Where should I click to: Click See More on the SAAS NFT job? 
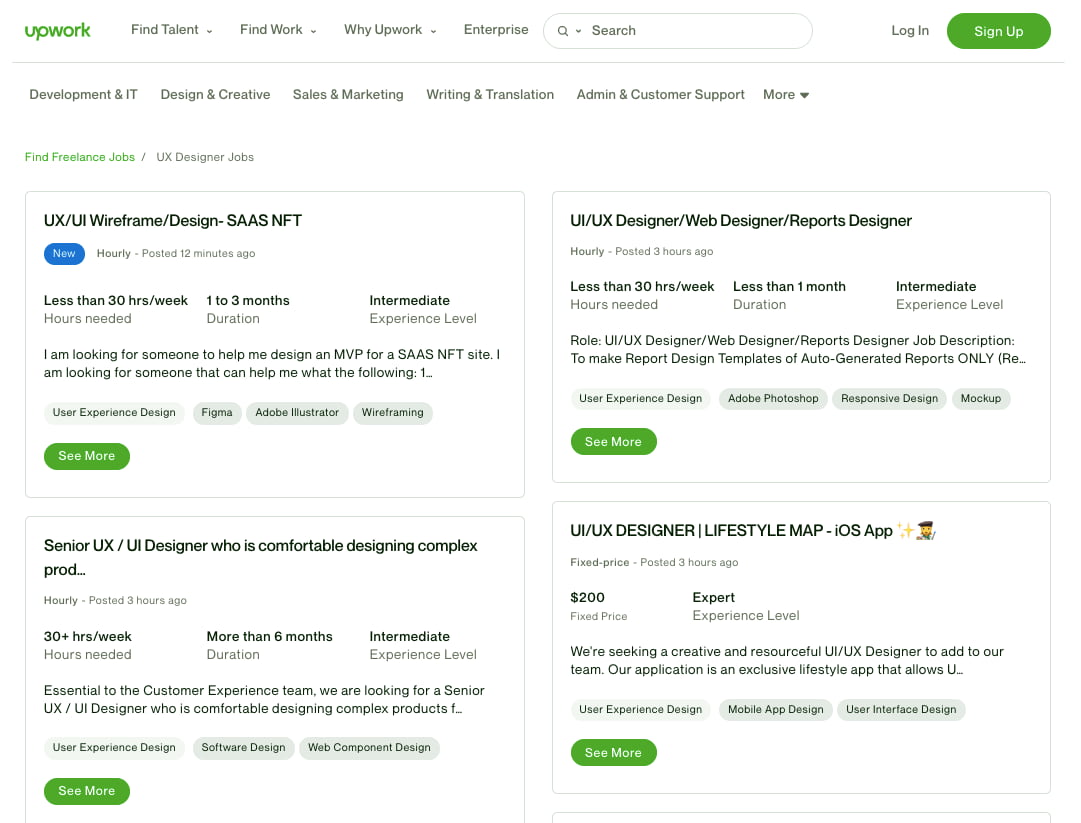87,456
